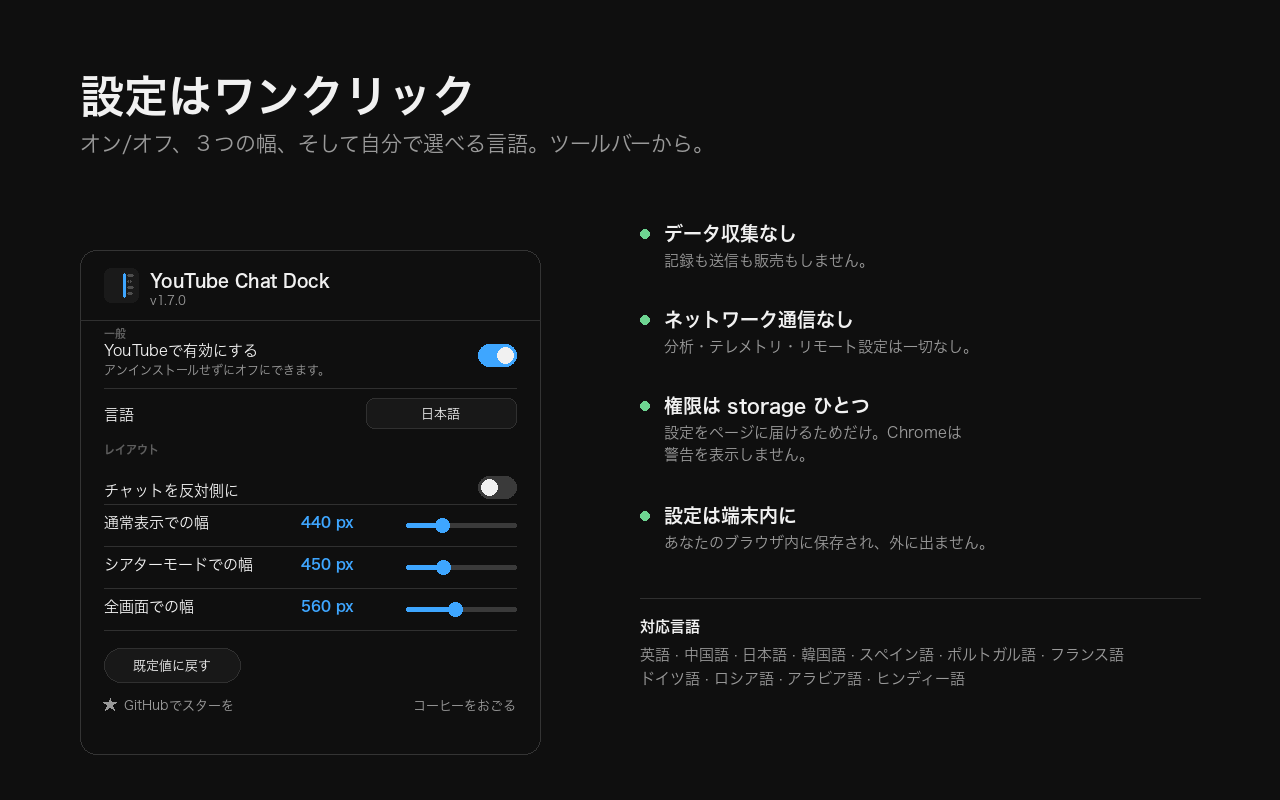Click the GitHub star icon
Screen dimensions: 1280x800
110,705
